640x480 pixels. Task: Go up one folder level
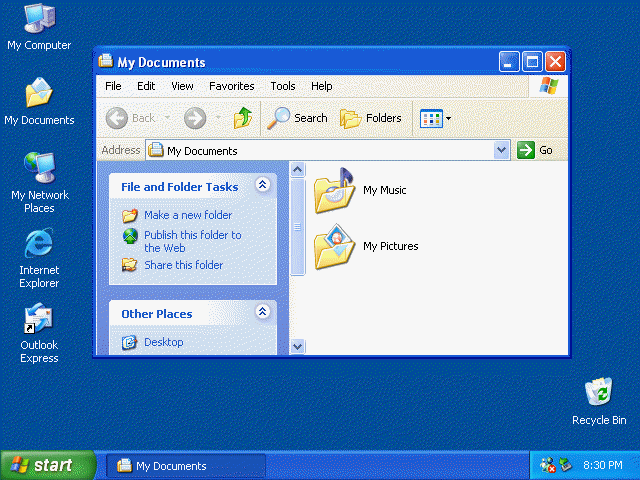point(243,118)
